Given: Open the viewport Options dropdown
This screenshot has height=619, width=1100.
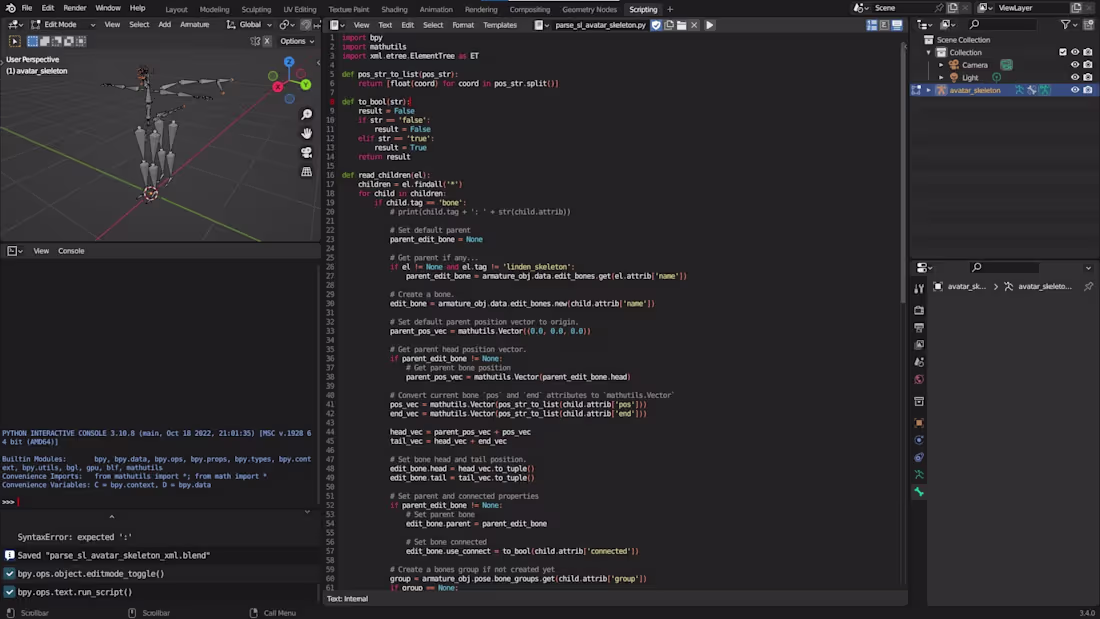Looking at the screenshot, I should [297, 41].
